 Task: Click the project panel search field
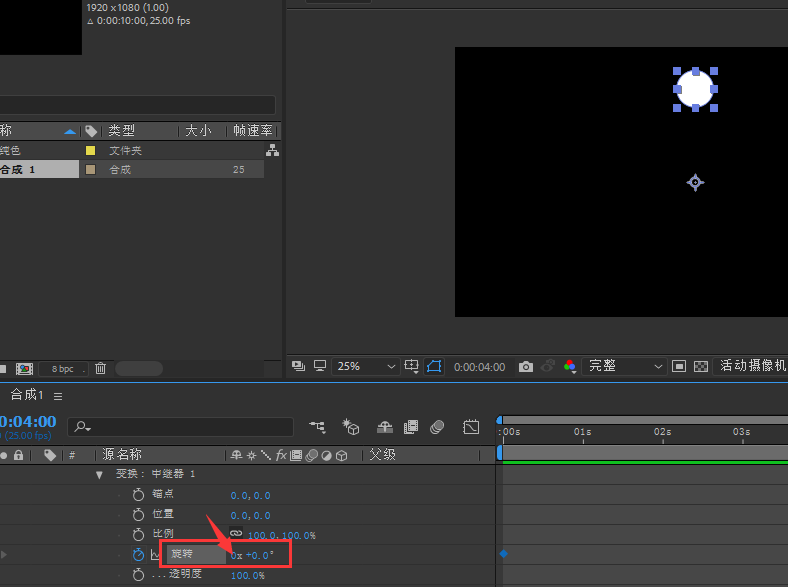tap(137, 105)
